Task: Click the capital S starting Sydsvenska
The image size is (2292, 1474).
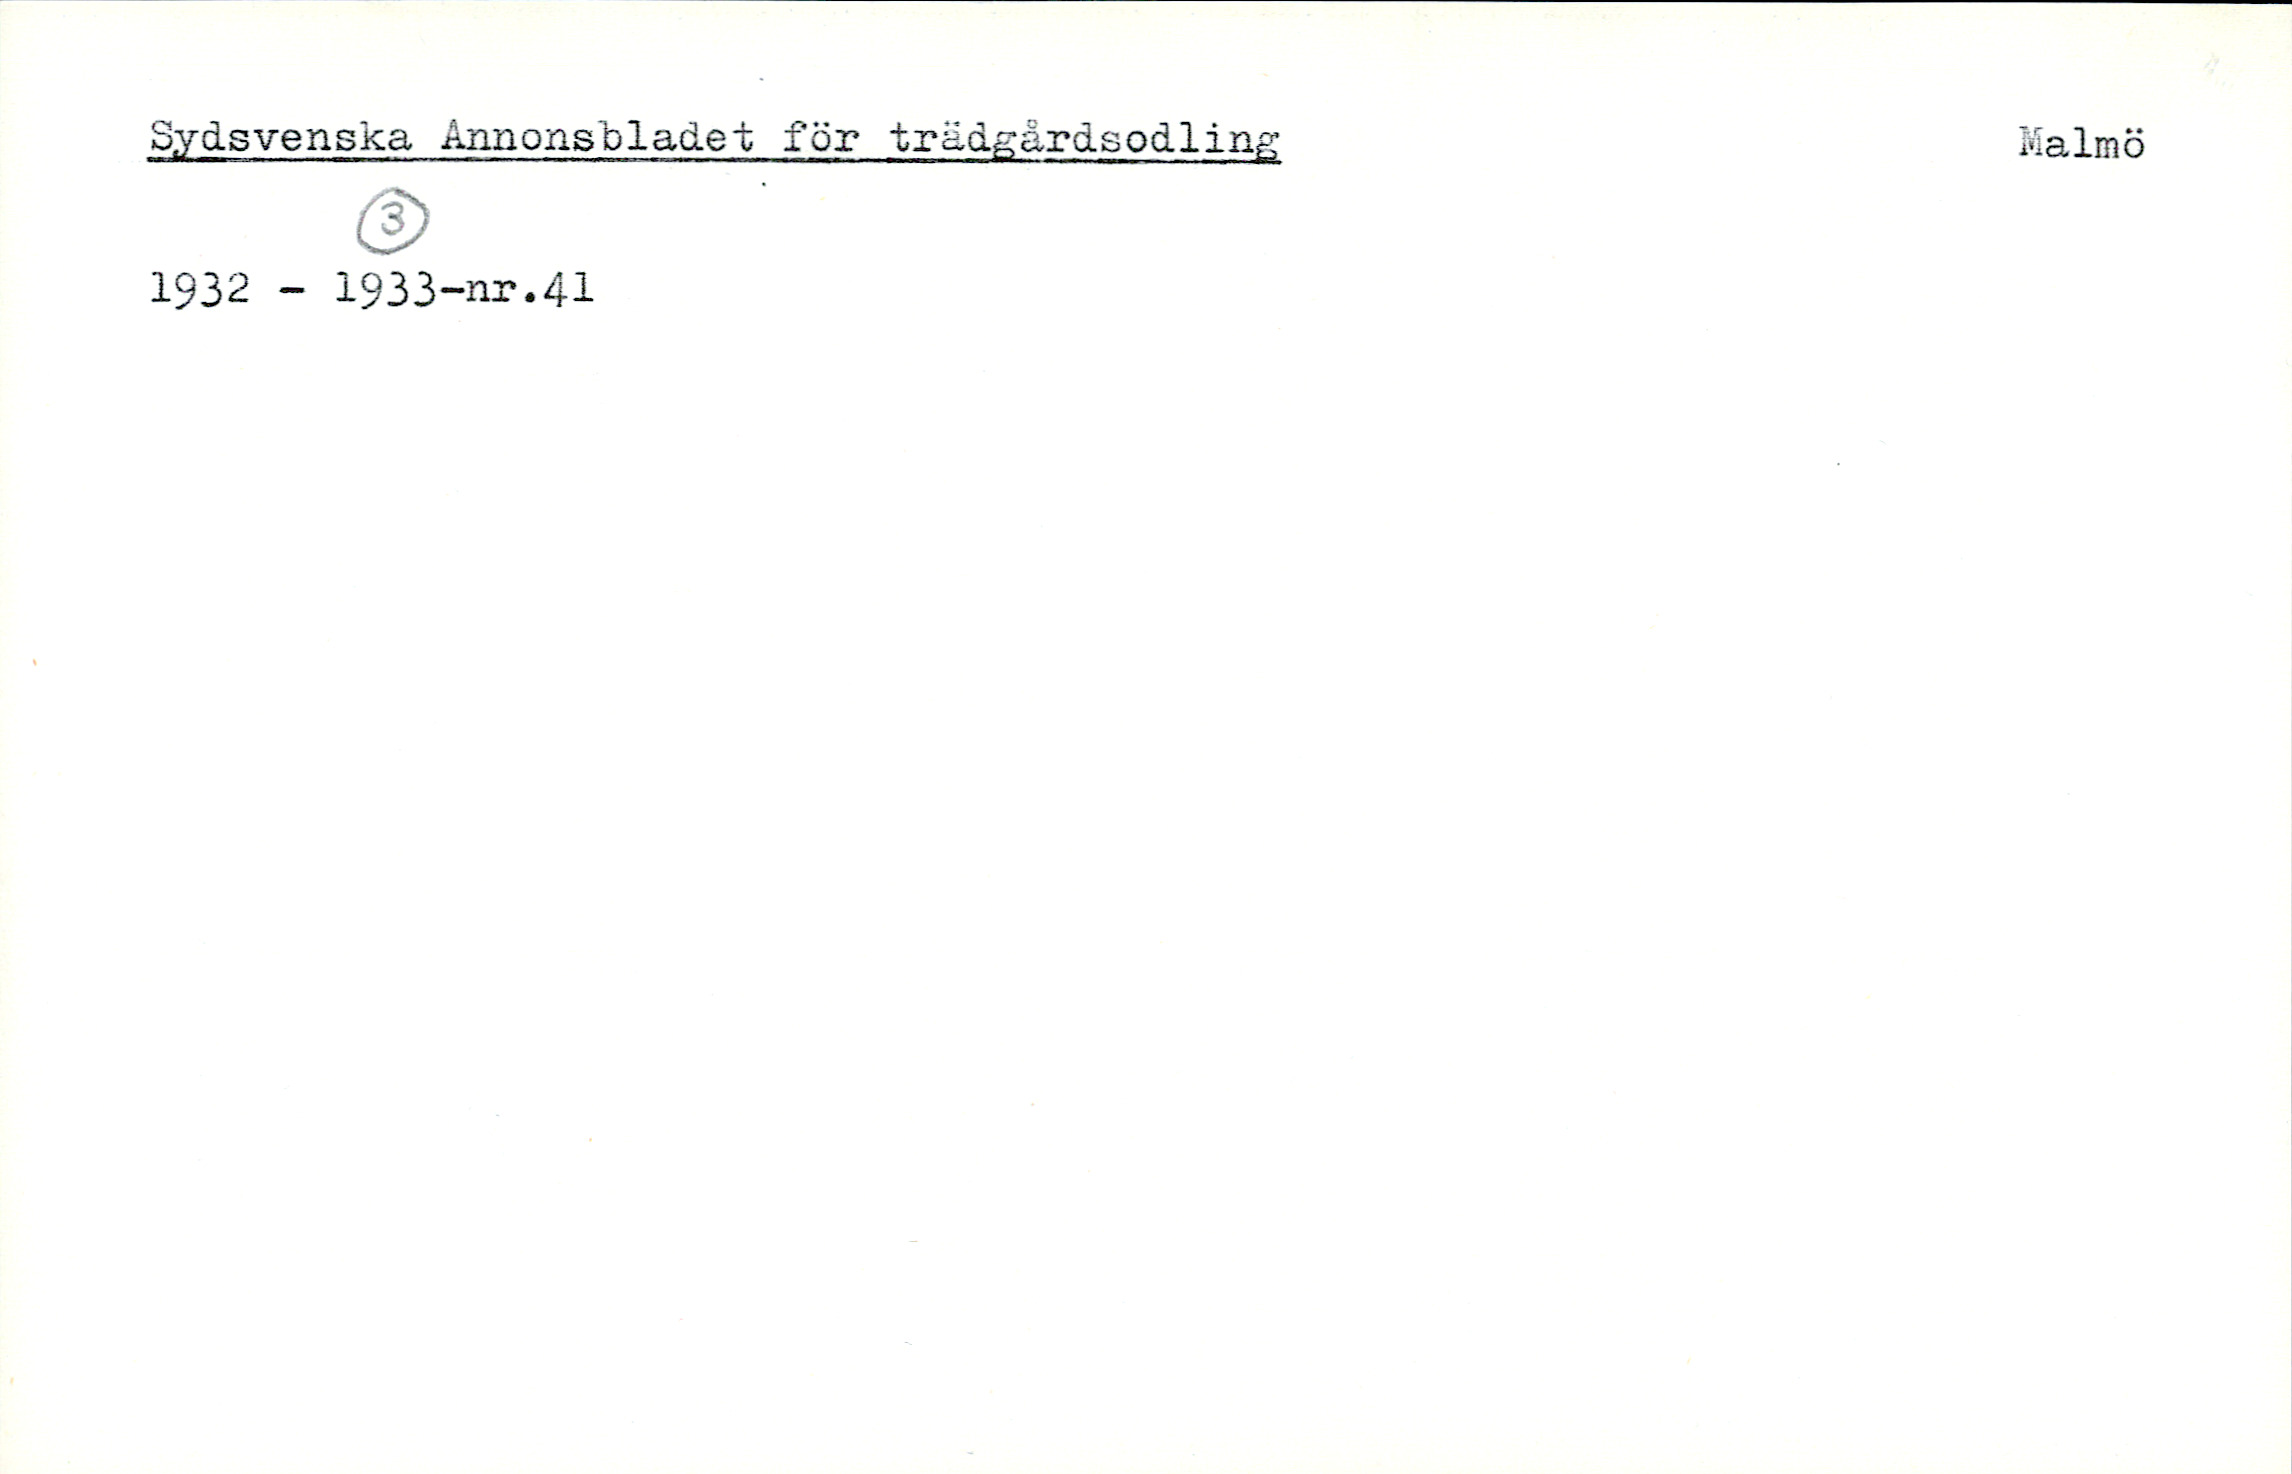Action: pyautogui.click(x=162, y=137)
